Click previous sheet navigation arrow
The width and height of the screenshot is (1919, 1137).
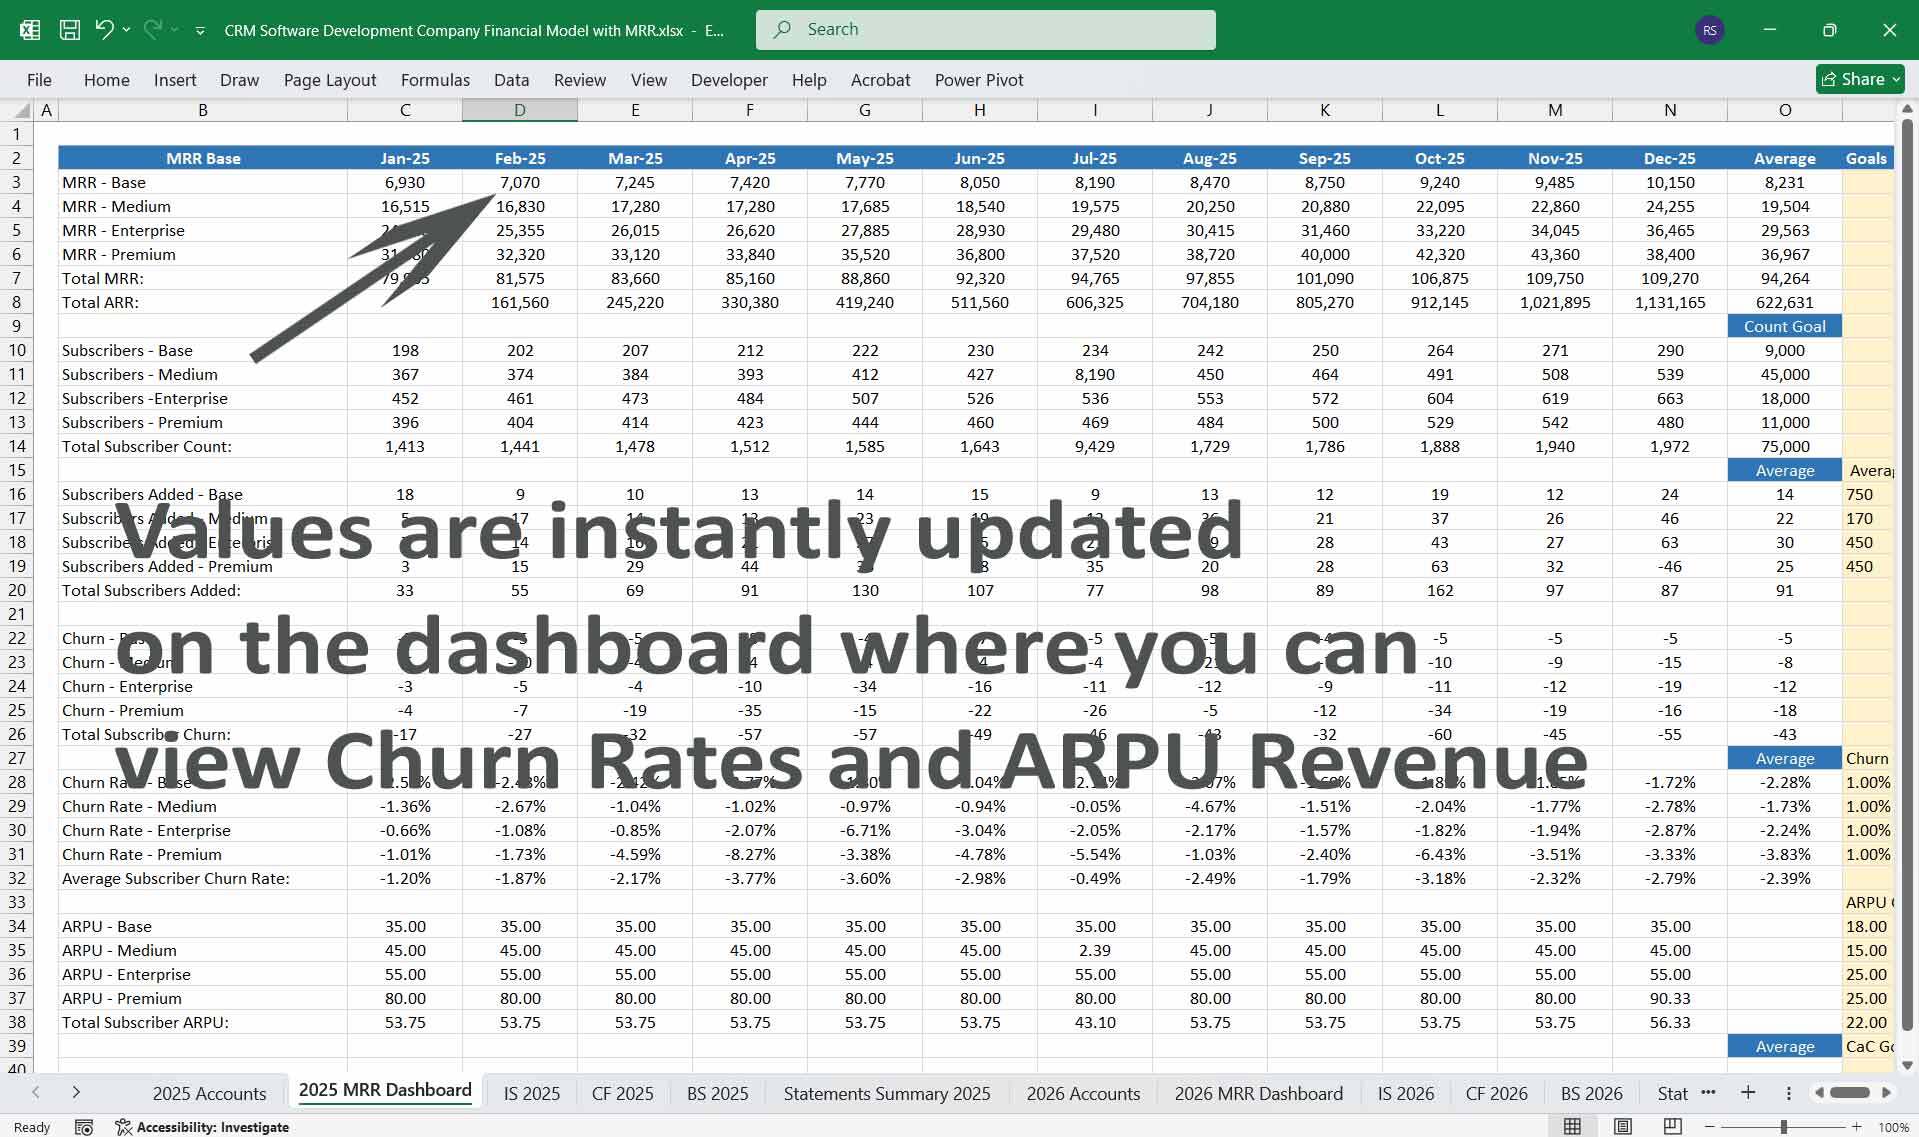36,1092
